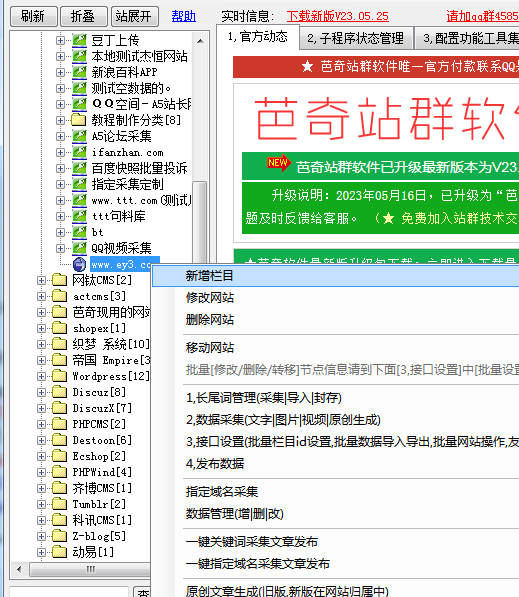Click the QQ视频采集 site icon
519x597 pixels.
pyautogui.click(x=79, y=248)
